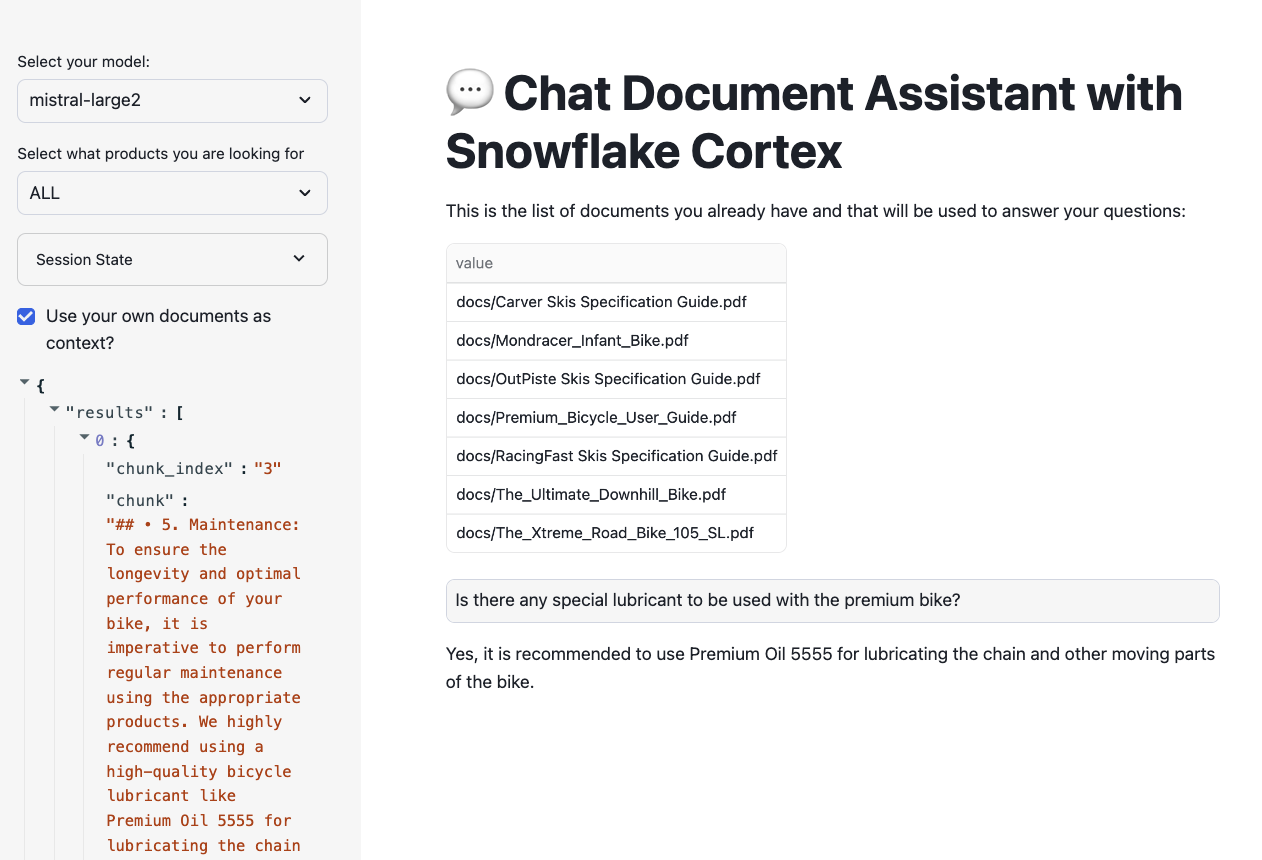Image resolution: width=1262 pixels, height=860 pixels.
Task: Click the Session State chevron icon
Action: [299, 259]
